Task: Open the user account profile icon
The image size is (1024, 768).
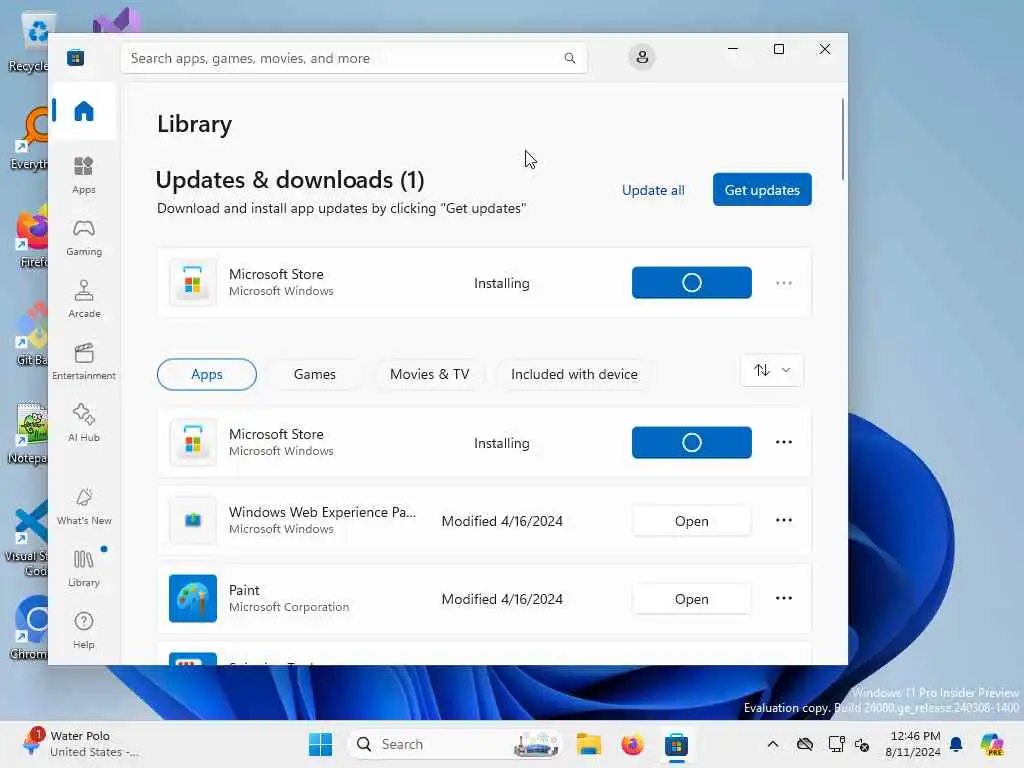Action: pos(642,57)
